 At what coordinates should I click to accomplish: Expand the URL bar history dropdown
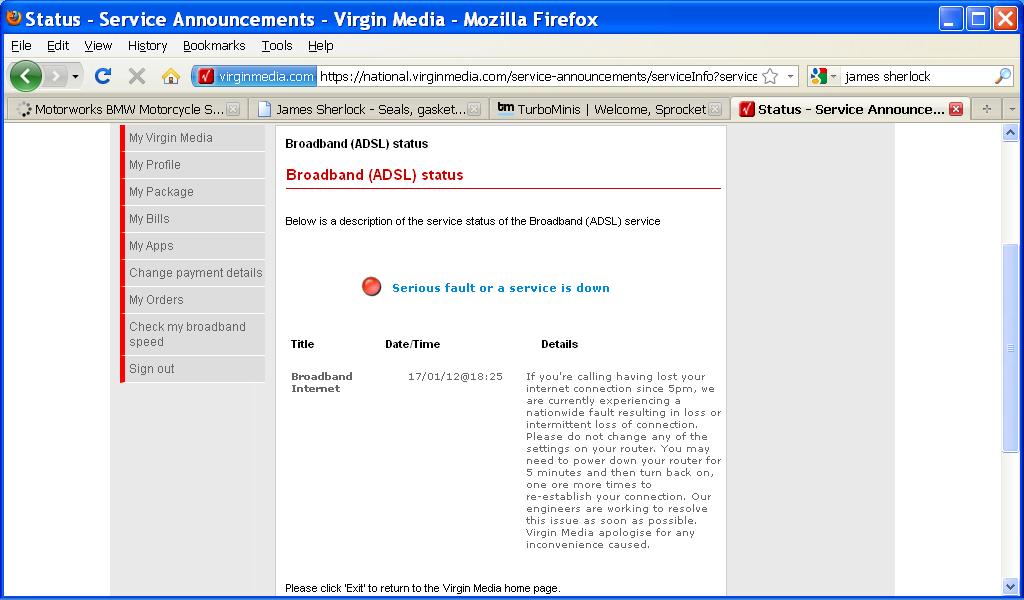coord(790,76)
